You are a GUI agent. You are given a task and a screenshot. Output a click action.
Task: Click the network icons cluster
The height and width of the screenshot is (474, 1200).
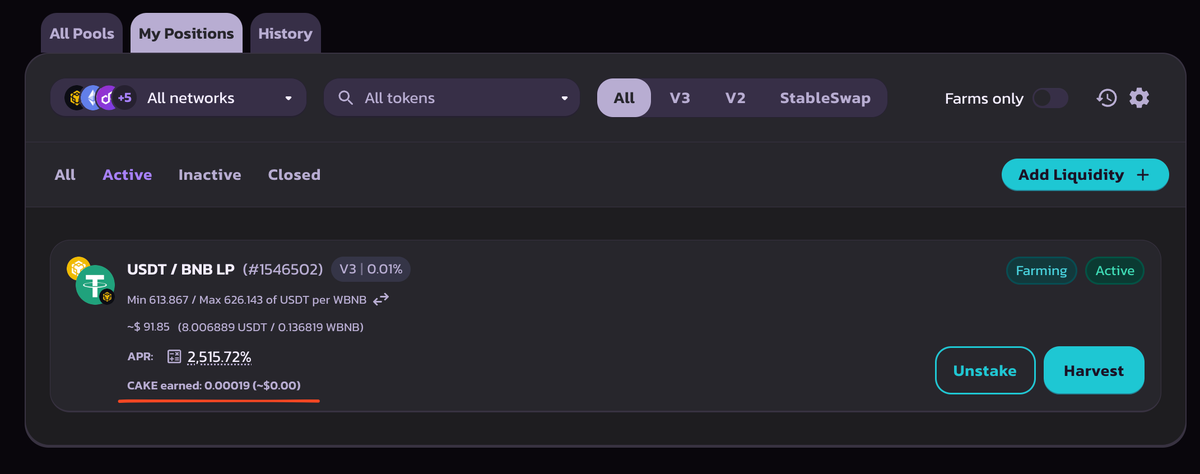pyautogui.click(x=99, y=98)
